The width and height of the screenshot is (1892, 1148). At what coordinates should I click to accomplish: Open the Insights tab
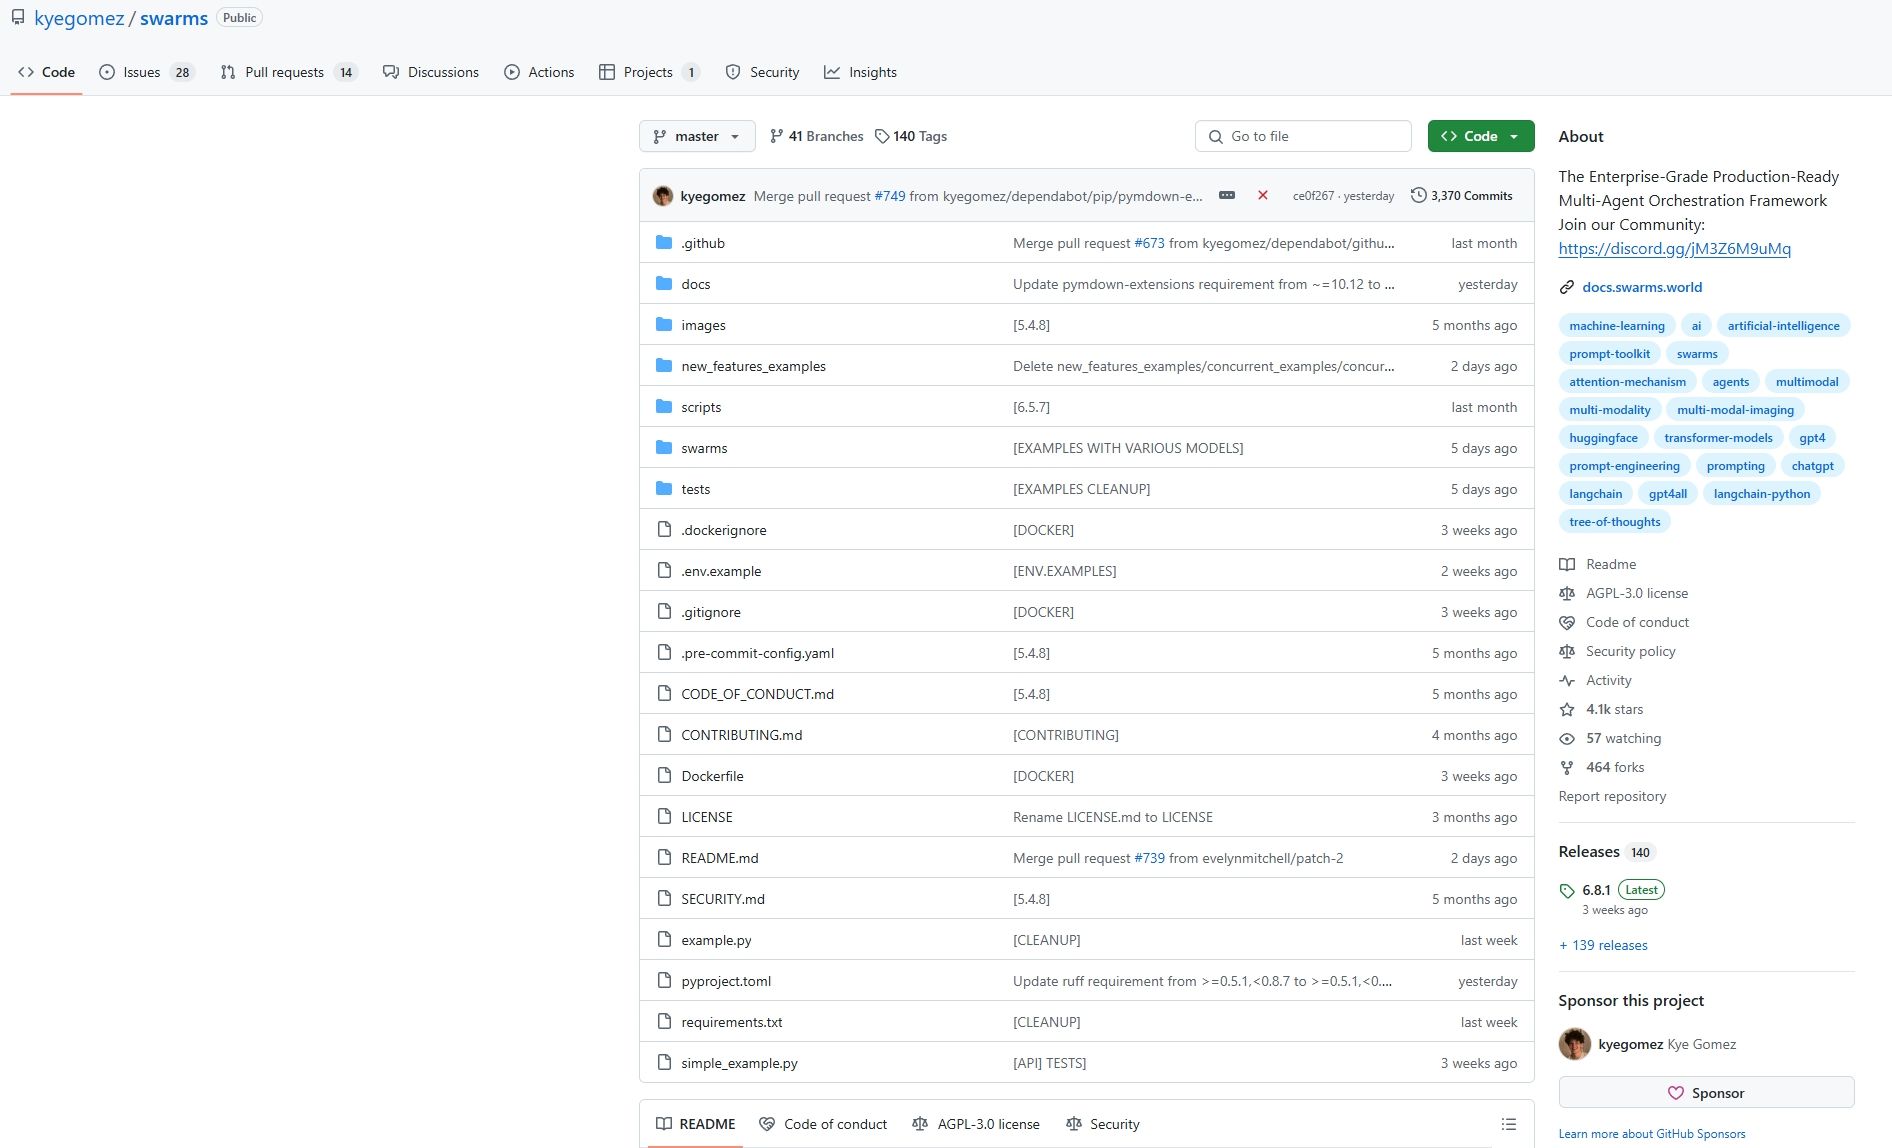[860, 72]
